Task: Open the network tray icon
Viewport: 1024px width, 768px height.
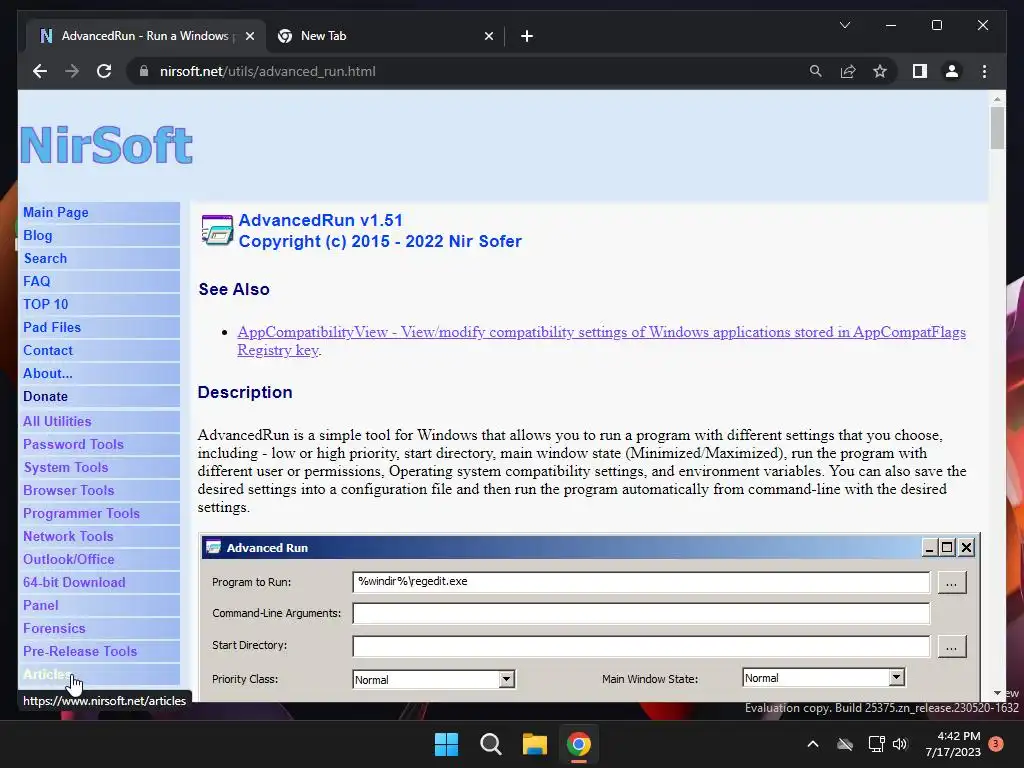Action: tap(876, 744)
